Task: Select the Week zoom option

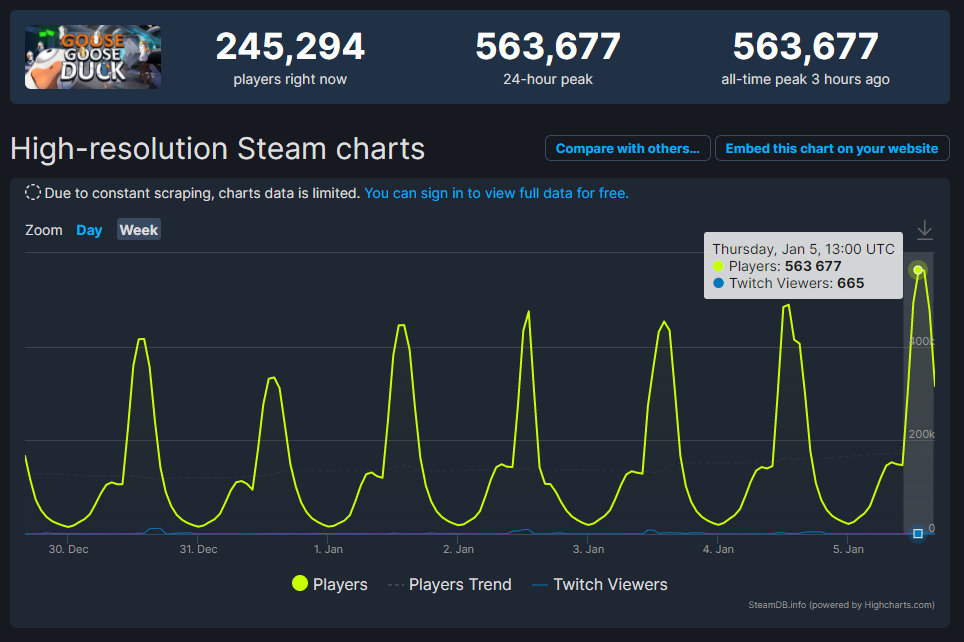Action: [x=139, y=230]
